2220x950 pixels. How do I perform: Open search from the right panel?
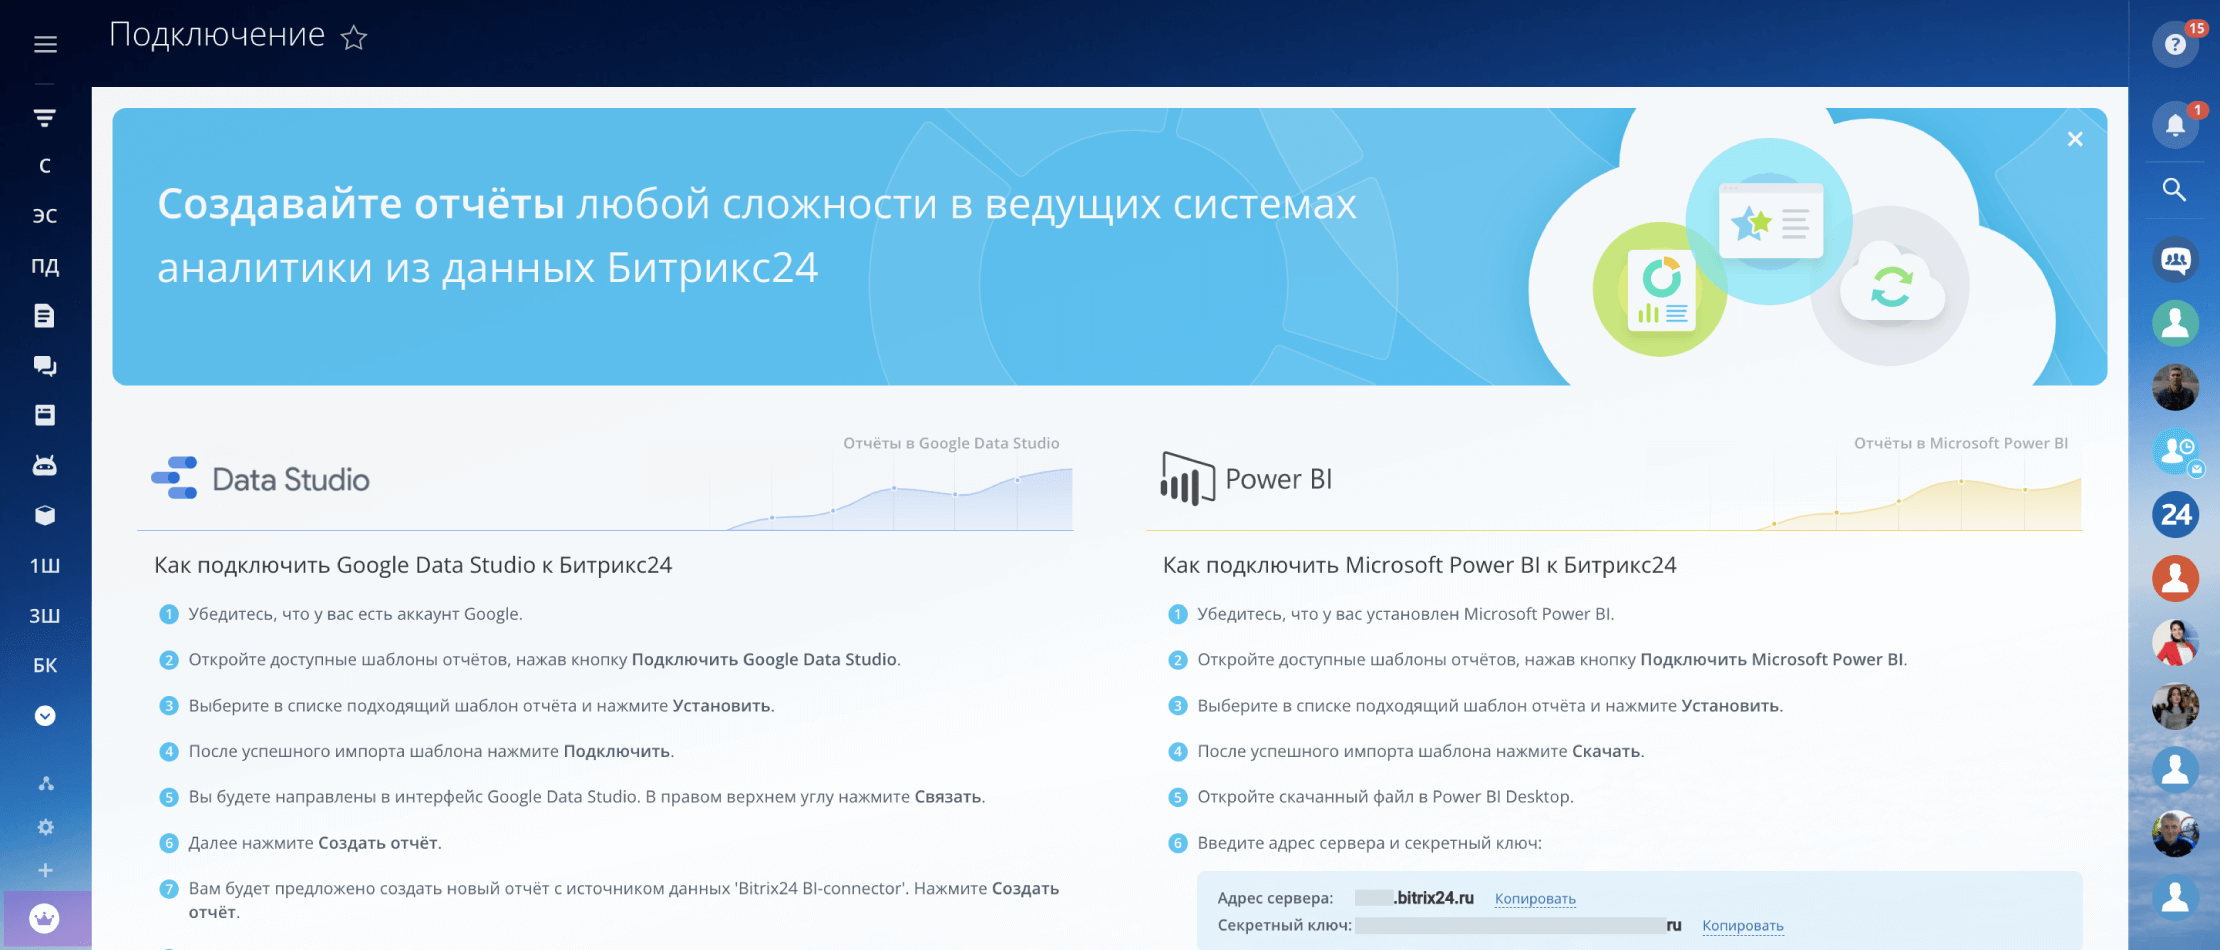(2174, 189)
